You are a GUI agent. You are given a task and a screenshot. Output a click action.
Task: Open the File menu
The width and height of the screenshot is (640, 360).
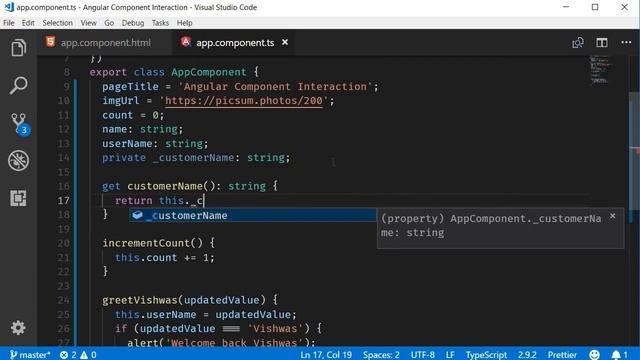click(x=9, y=23)
